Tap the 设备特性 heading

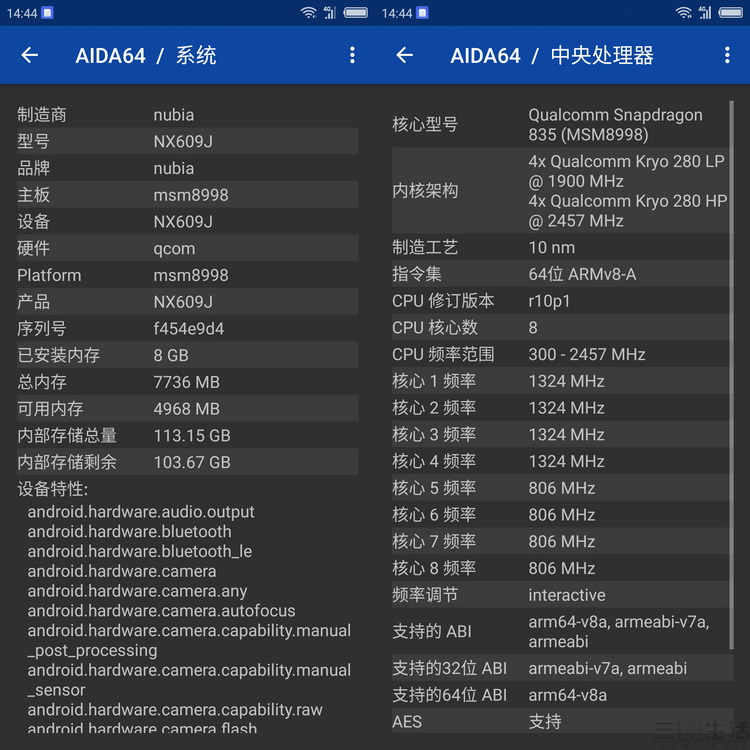(53, 489)
